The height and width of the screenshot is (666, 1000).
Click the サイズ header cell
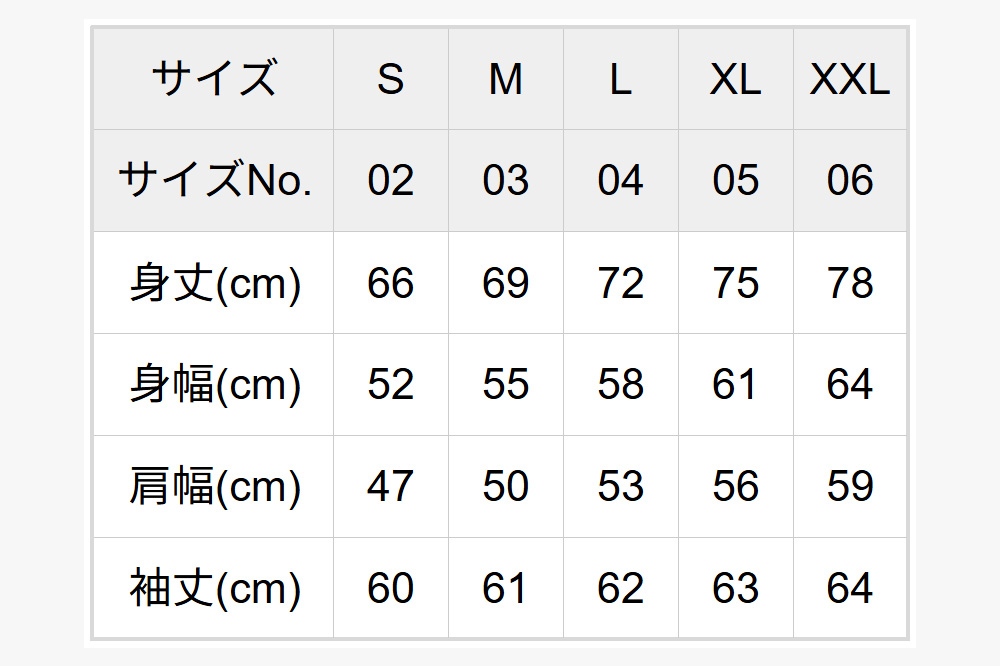(x=213, y=79)
